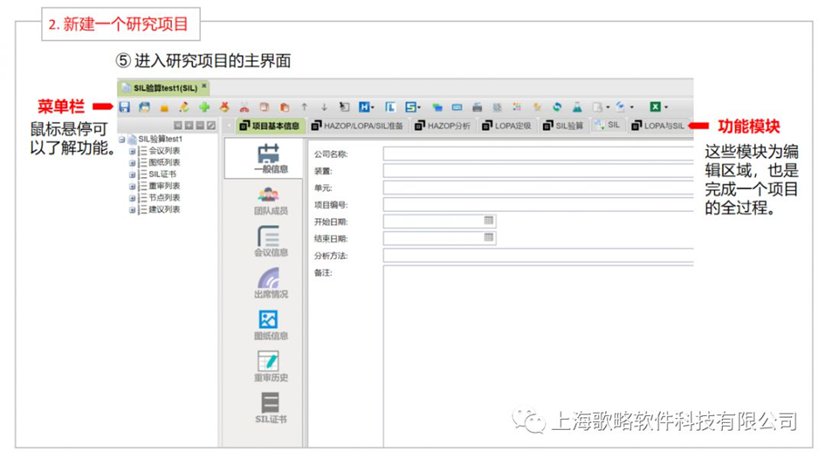The width and height of the screenshot is (825, 458).
Task: Expand the 建议列表 tree node
Action: 132,210
